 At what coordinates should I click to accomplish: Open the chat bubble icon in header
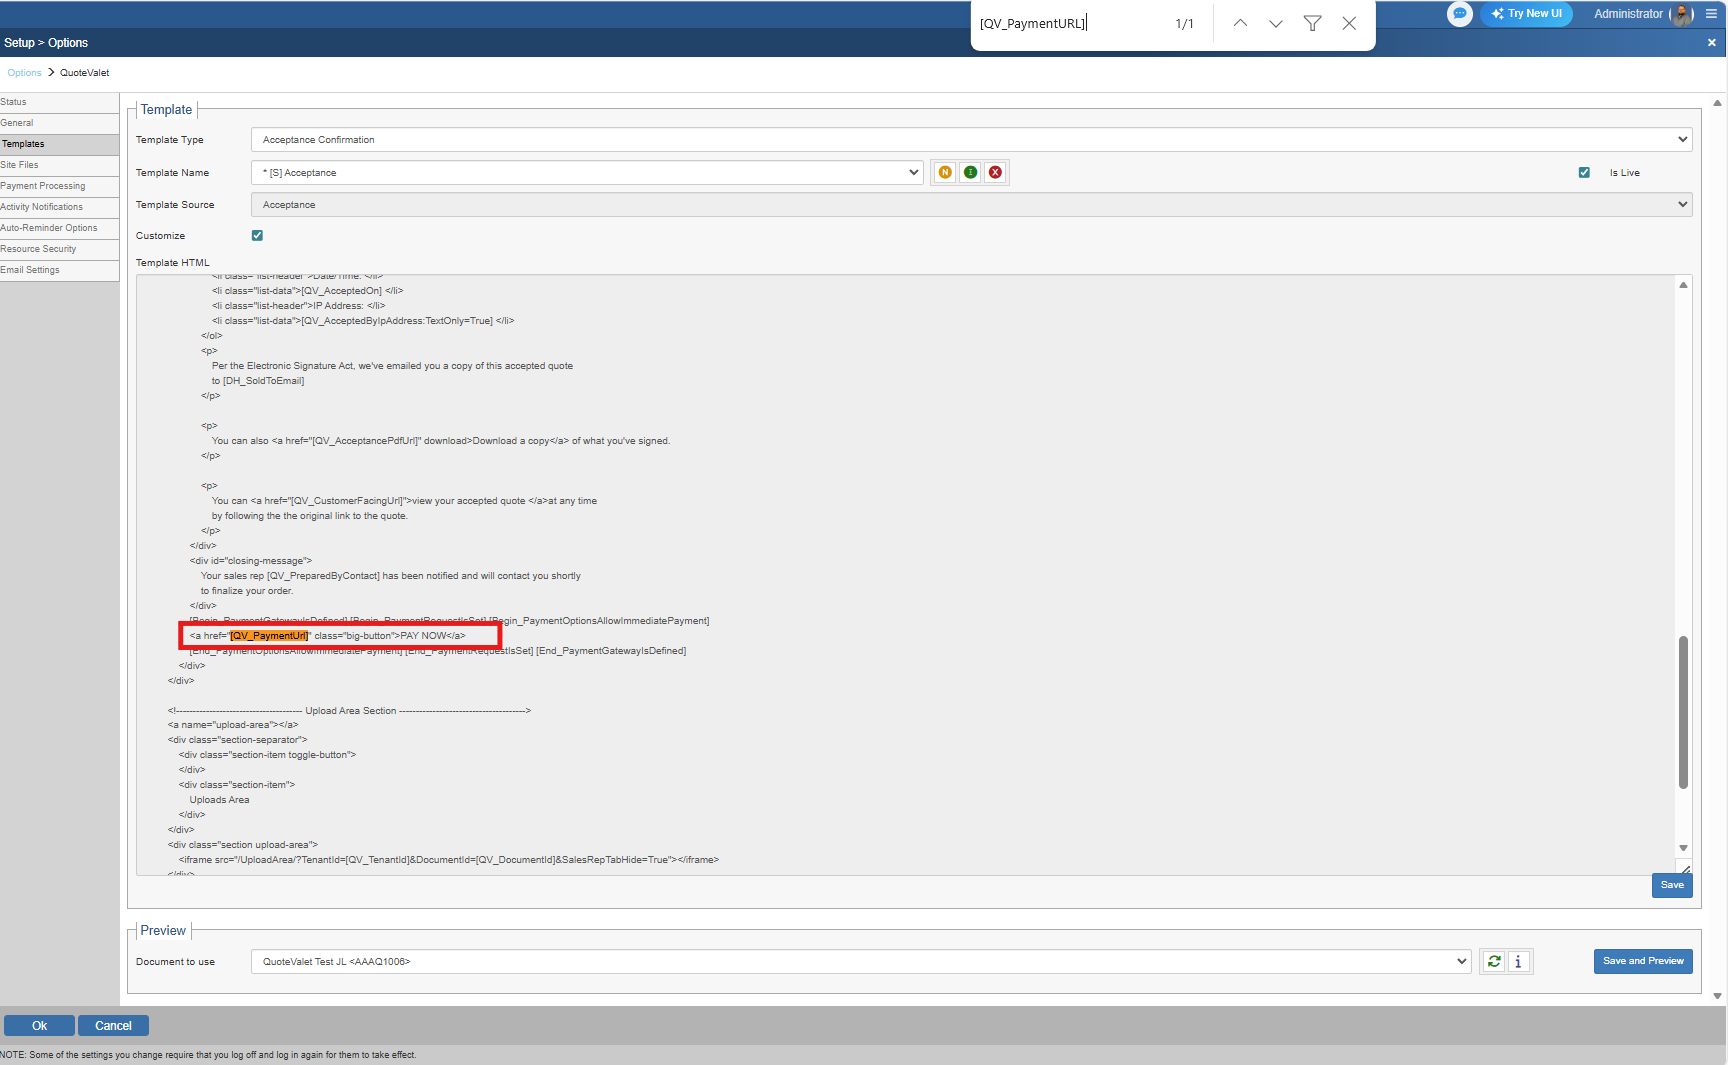[x=1459, y=14]
